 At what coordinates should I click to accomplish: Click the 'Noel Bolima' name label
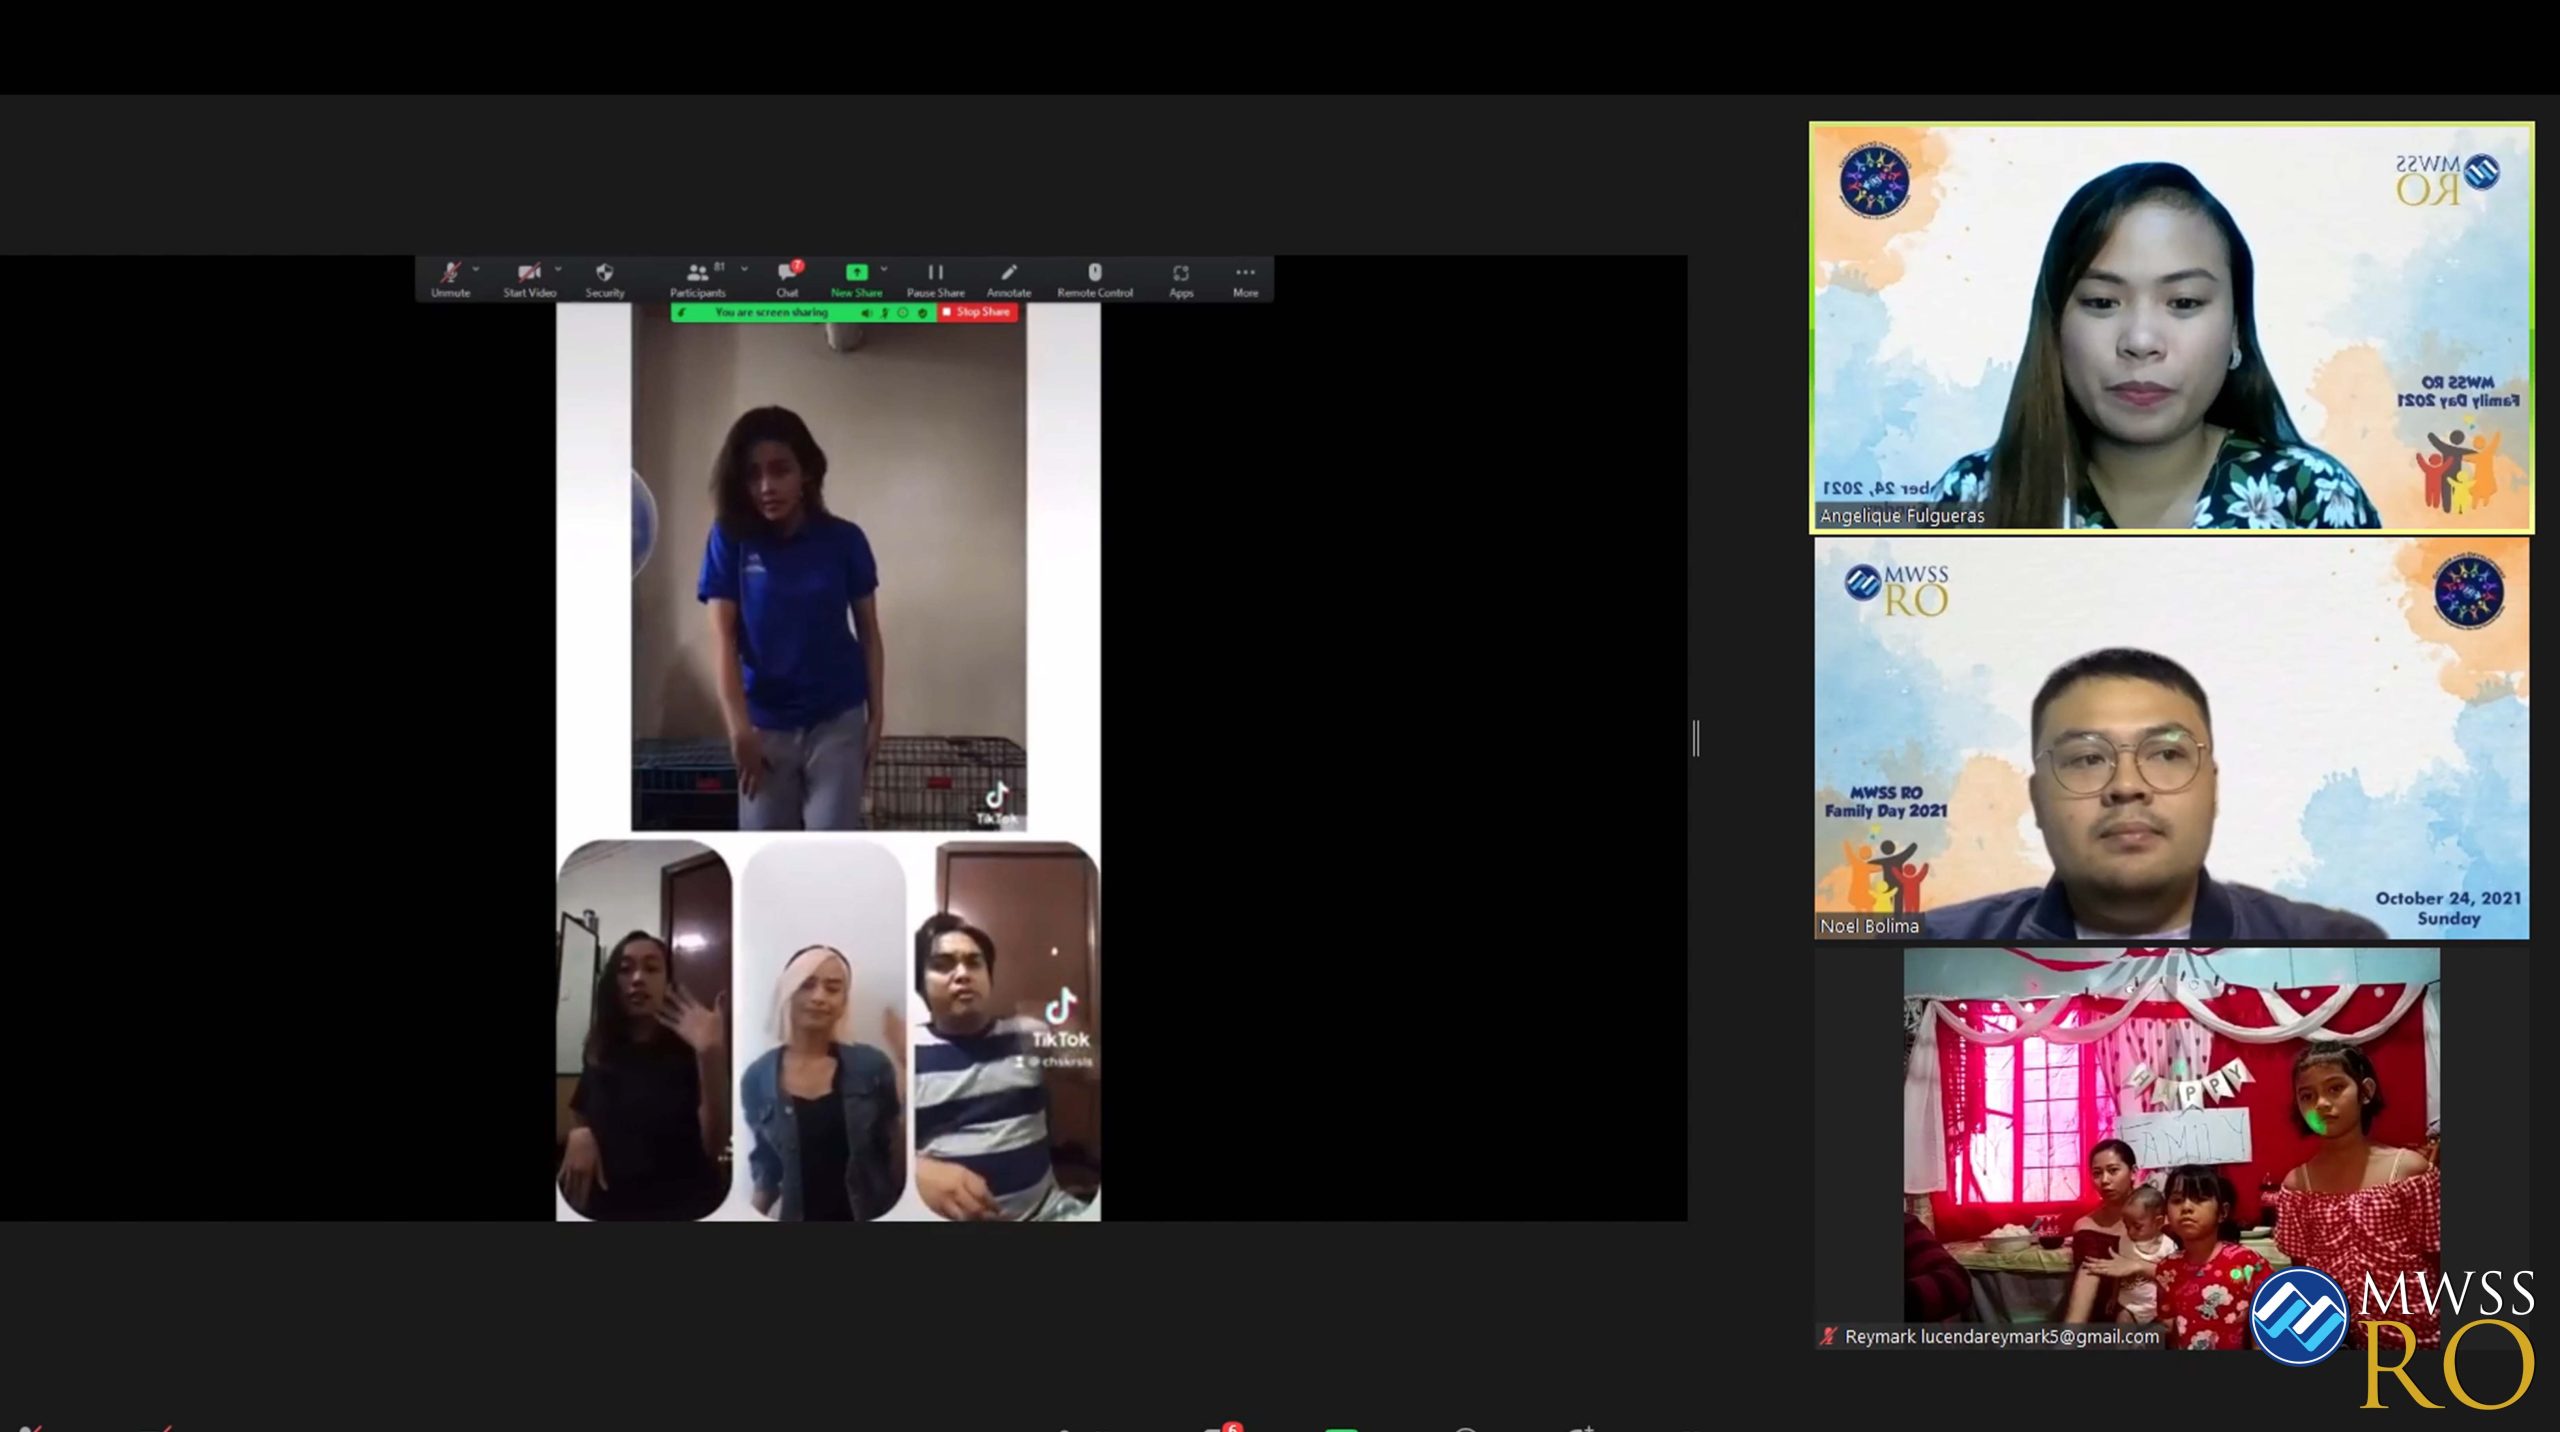coord(1869,926)
